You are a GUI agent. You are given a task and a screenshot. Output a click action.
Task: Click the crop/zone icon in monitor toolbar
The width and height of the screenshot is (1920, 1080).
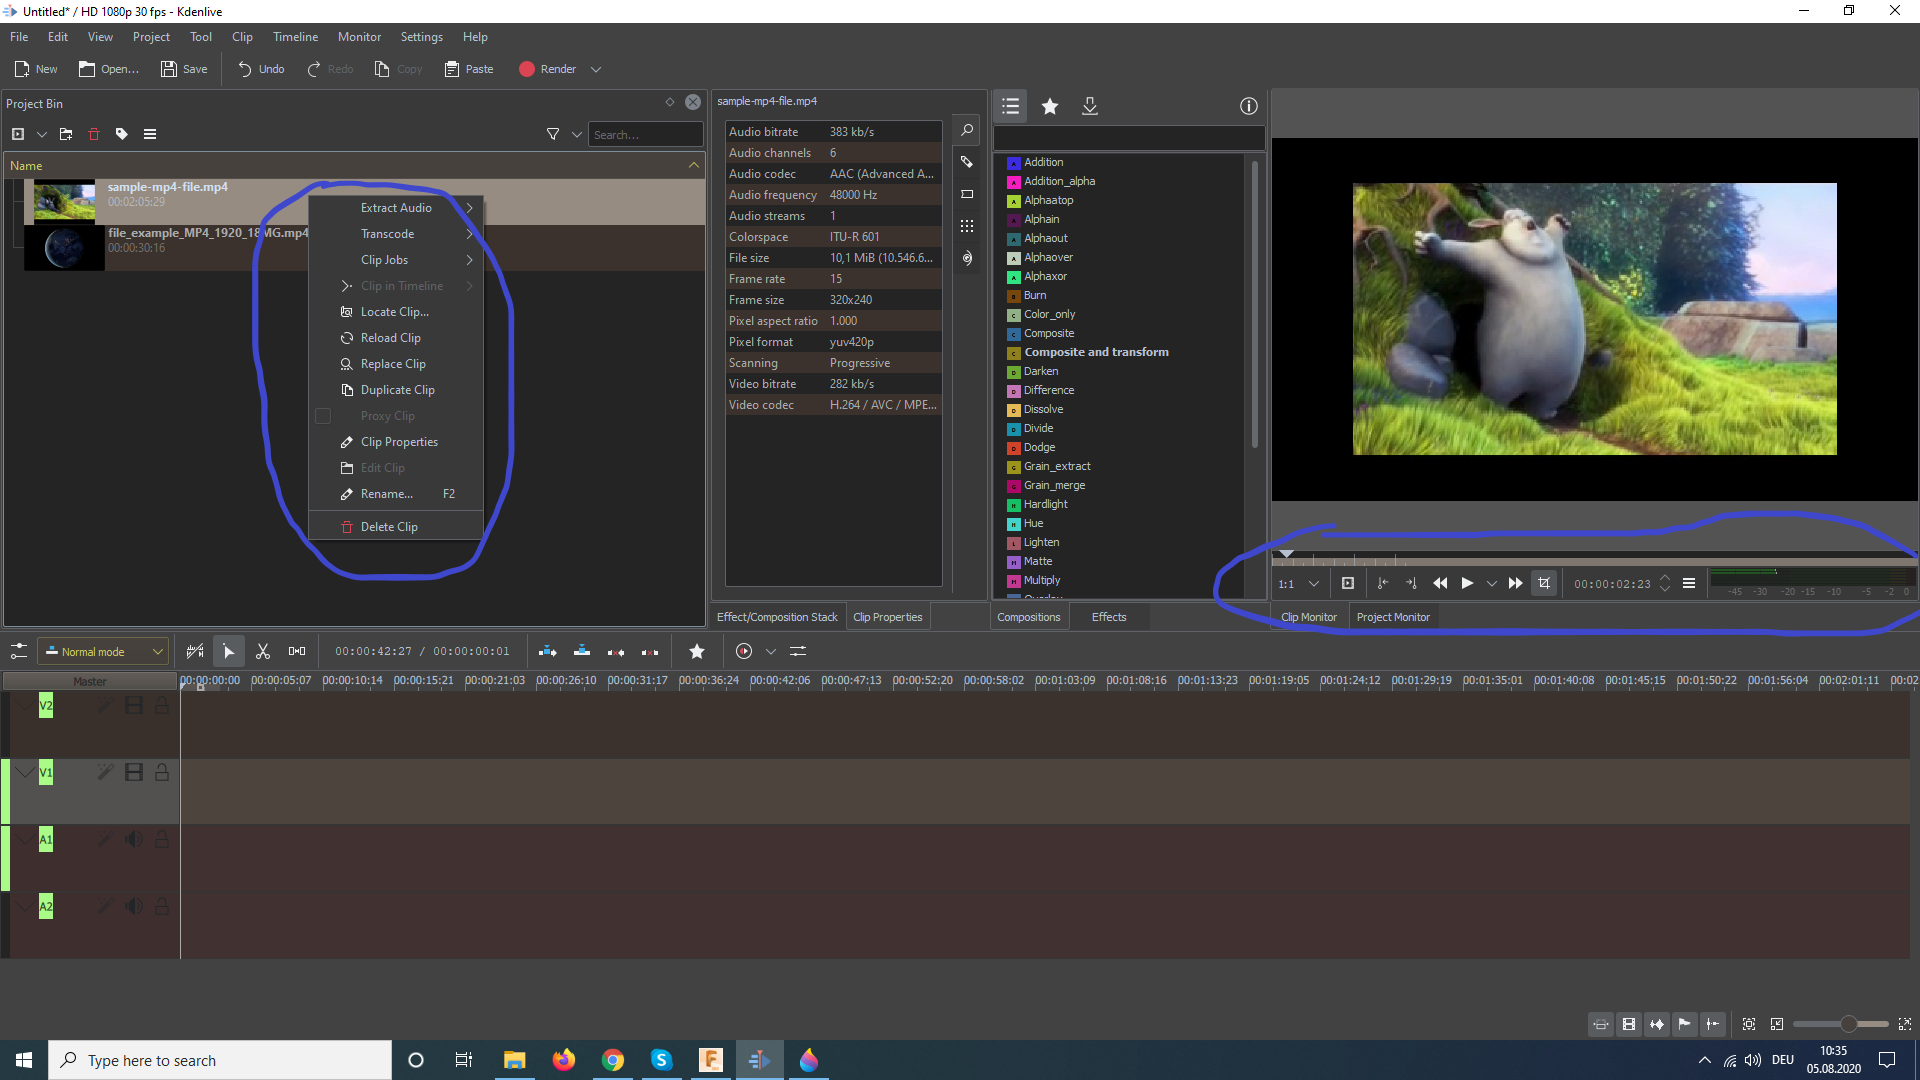[1544, 583]
